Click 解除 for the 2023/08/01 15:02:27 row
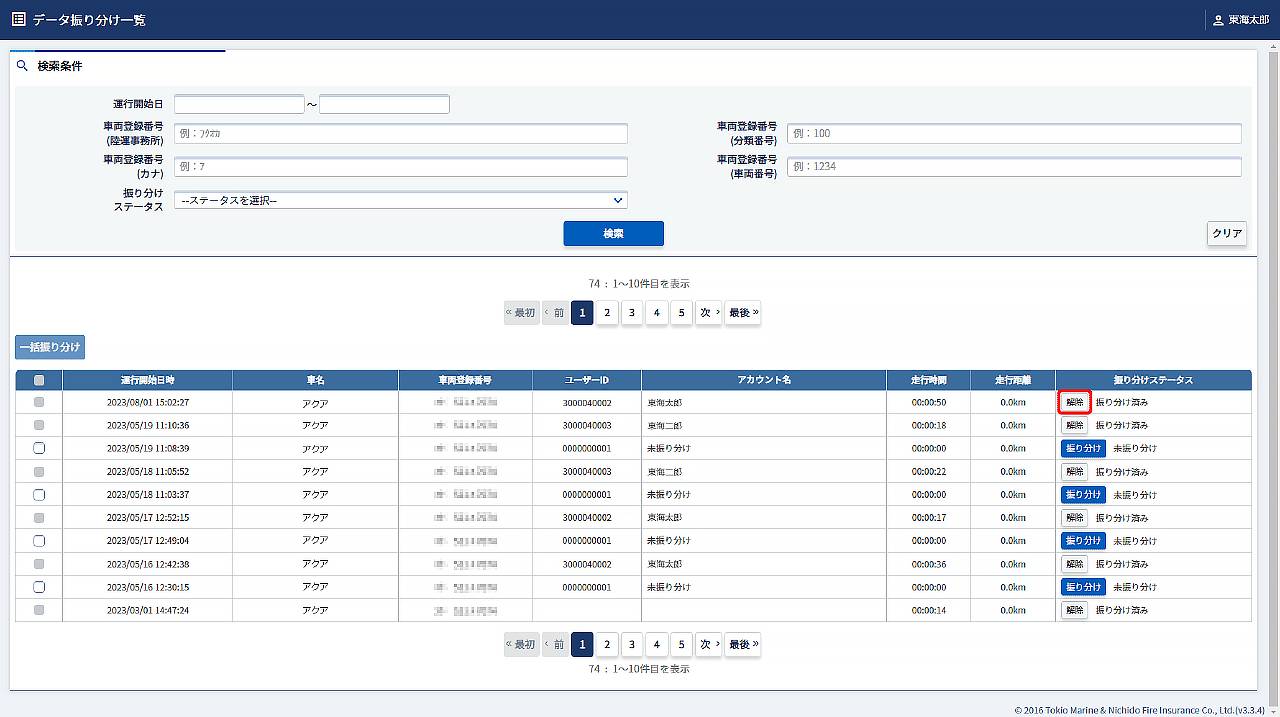This screenshot has width=1280, height=717. point(1074,402)
